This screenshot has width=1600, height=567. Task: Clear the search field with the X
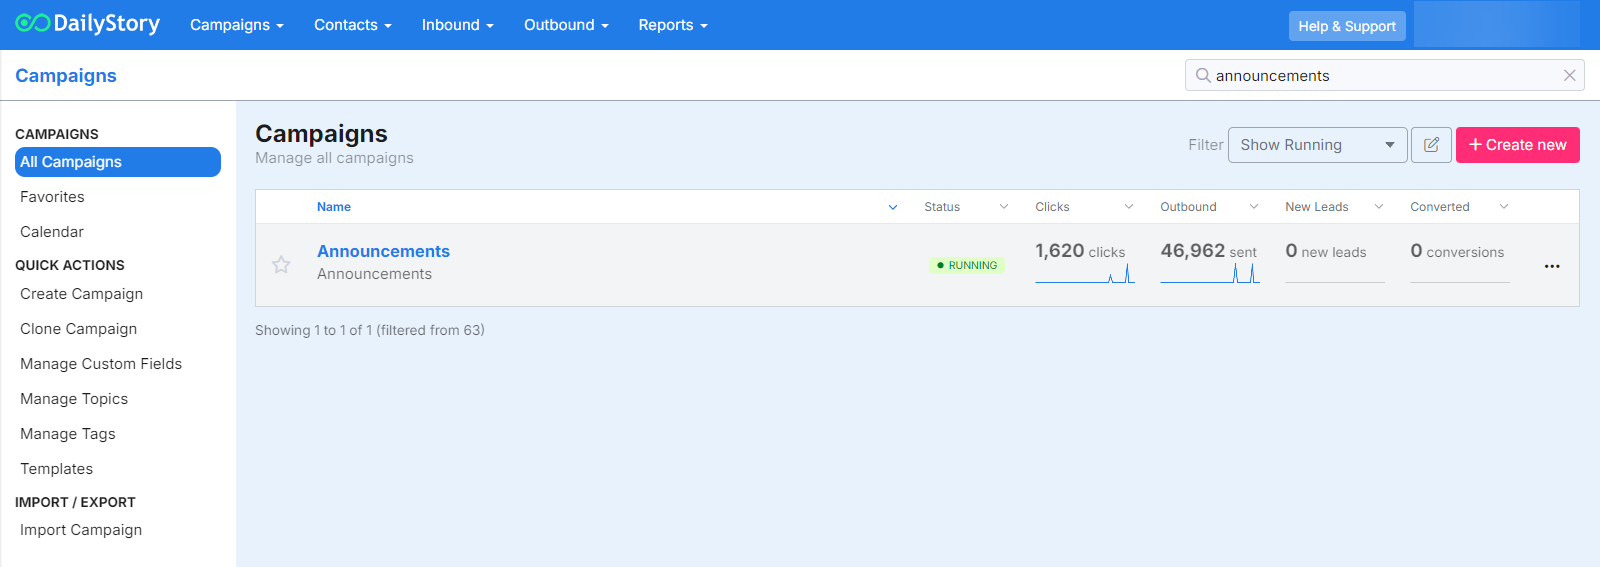point(1569,76)
